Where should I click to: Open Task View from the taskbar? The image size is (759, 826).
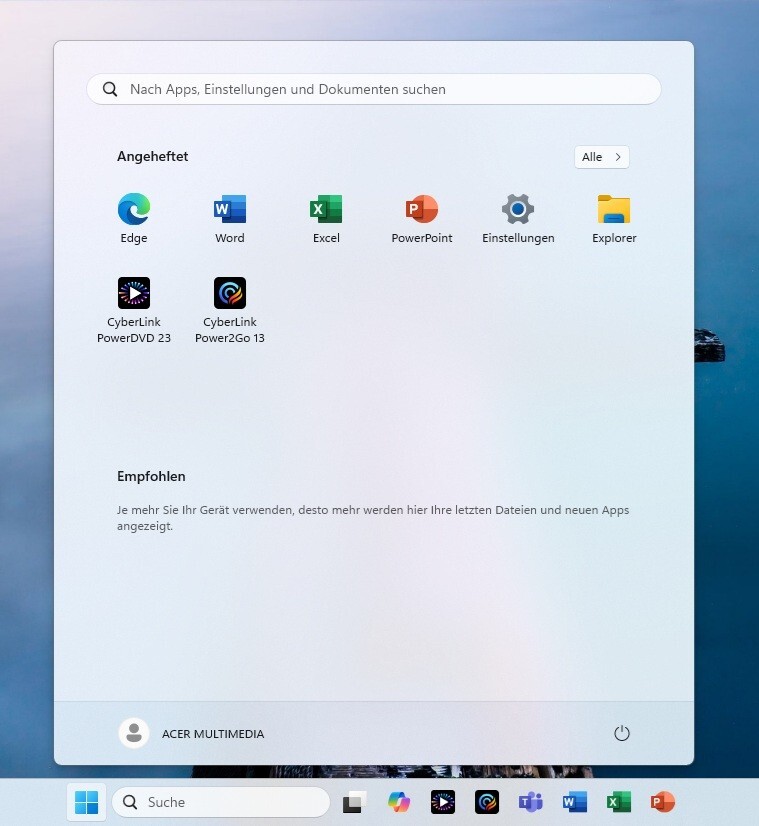(x=354, y=802)
